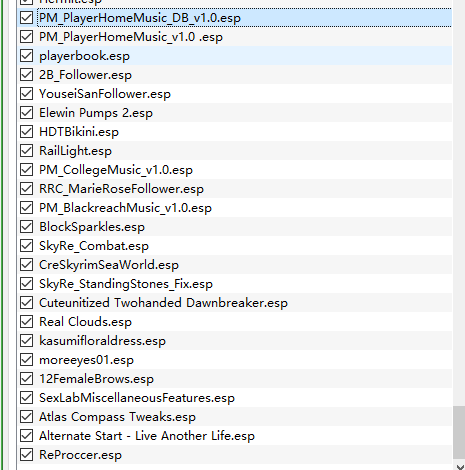
Task: Click moreeyes01.esp plugin name
Action: coord(86,360)
